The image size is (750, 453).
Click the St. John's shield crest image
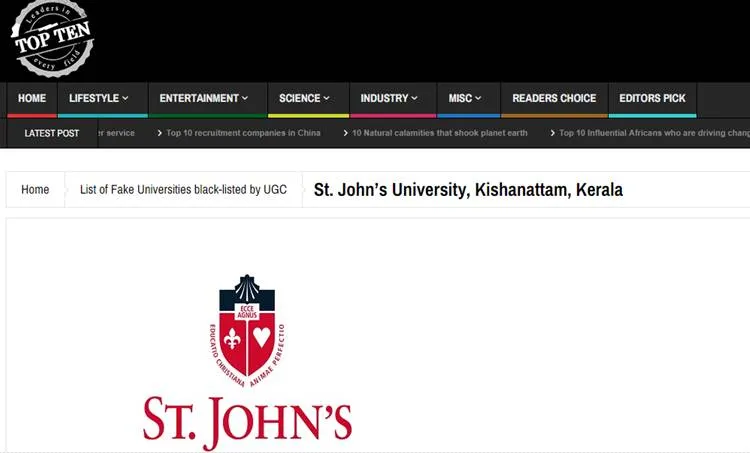pos(247,331)
